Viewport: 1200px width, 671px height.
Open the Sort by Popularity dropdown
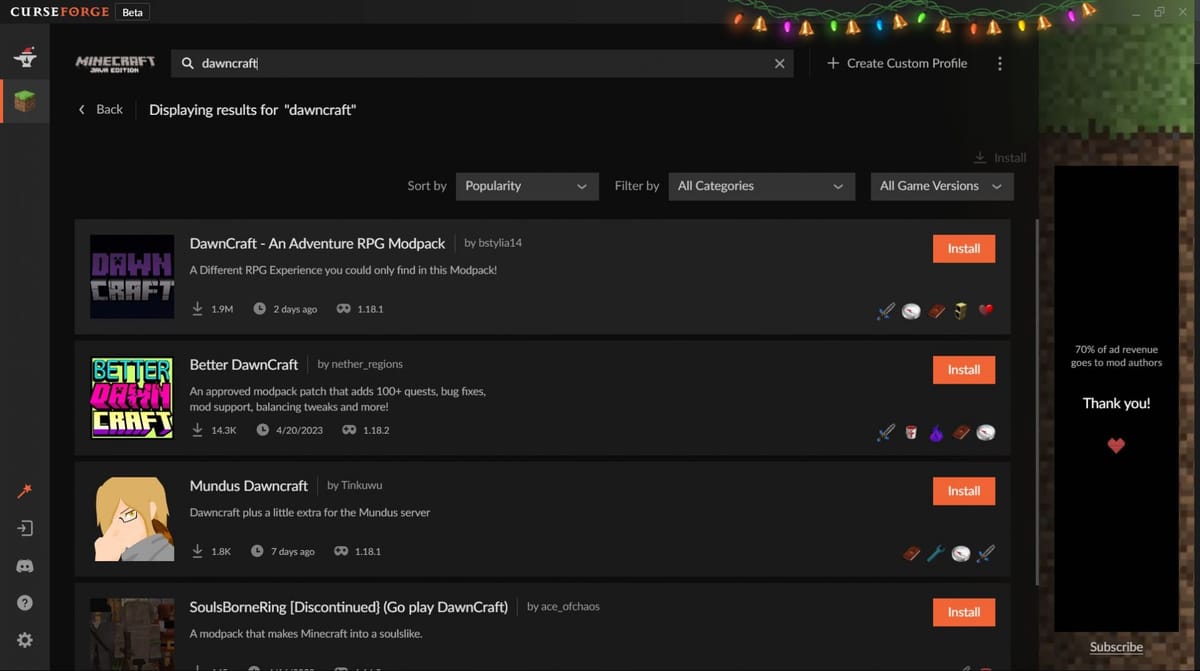tap(527, 186)
